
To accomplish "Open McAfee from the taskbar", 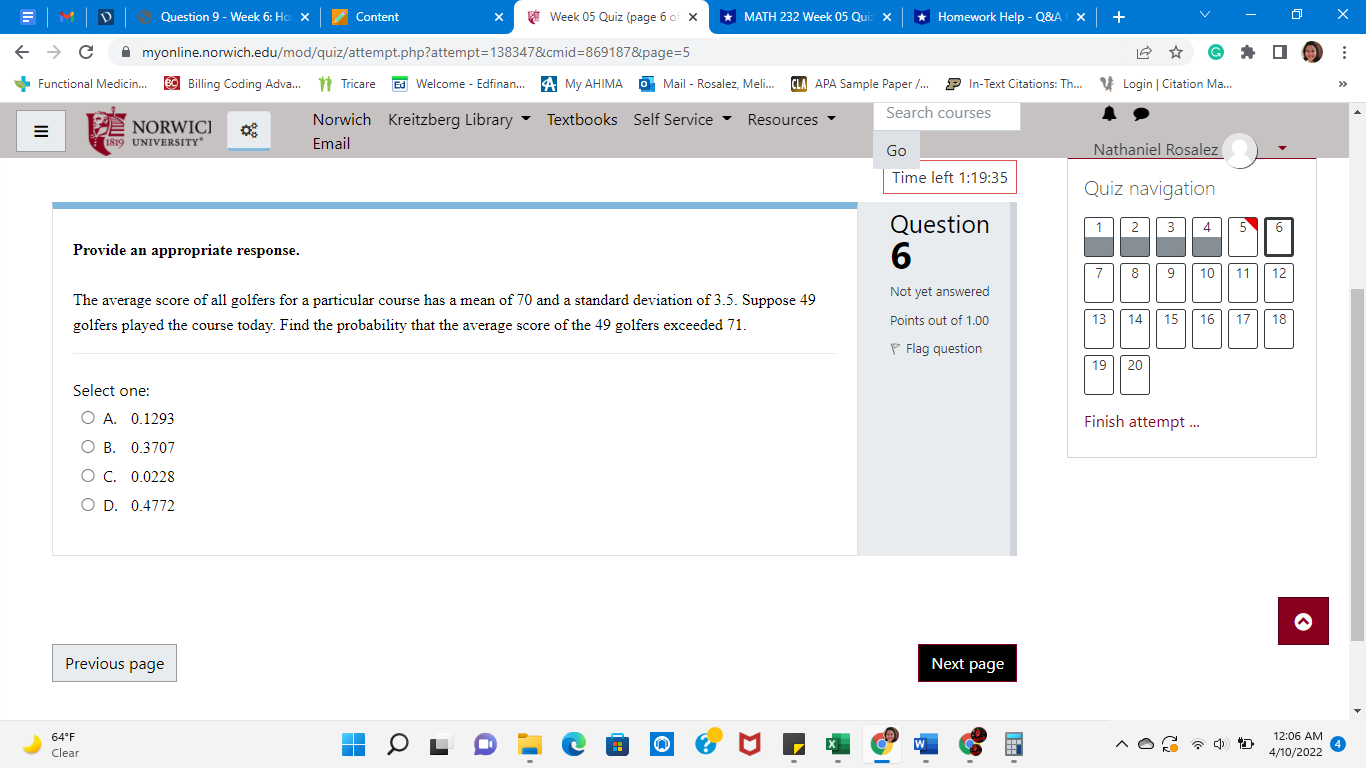I will 749,744.
